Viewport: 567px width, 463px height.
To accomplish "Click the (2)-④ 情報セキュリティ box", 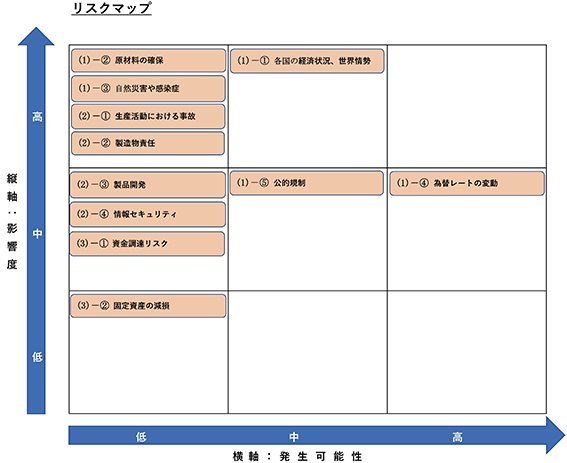I will point(148,214).
